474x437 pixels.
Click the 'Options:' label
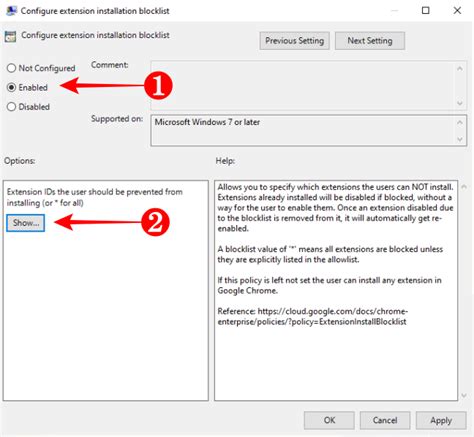point(20,161)
